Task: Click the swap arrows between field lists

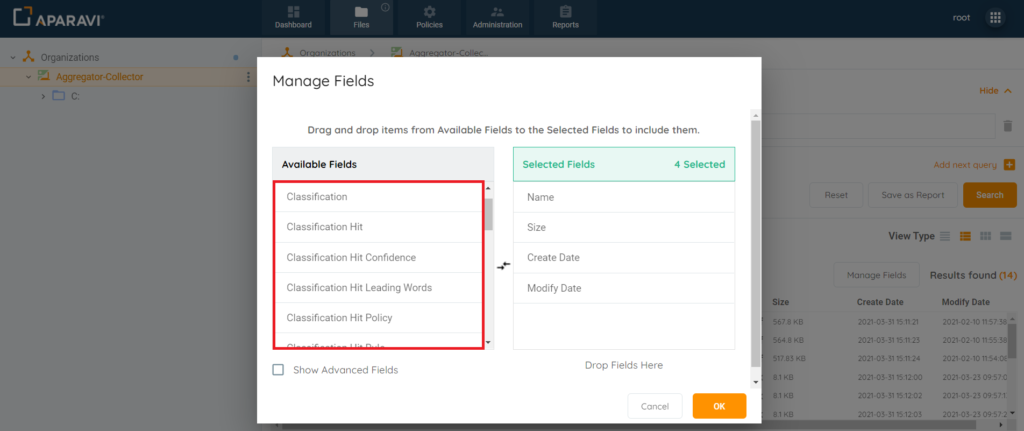Action: 503,265
